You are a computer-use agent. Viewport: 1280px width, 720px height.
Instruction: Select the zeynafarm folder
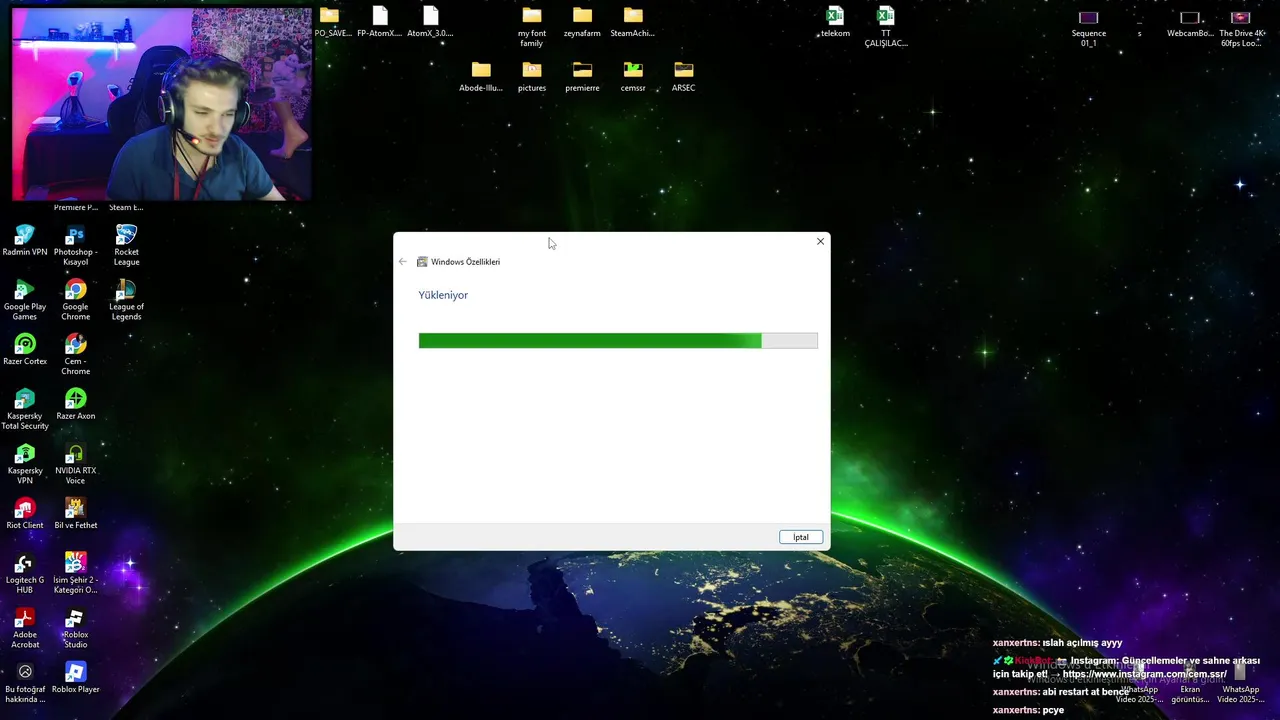(x=582, y=21)
